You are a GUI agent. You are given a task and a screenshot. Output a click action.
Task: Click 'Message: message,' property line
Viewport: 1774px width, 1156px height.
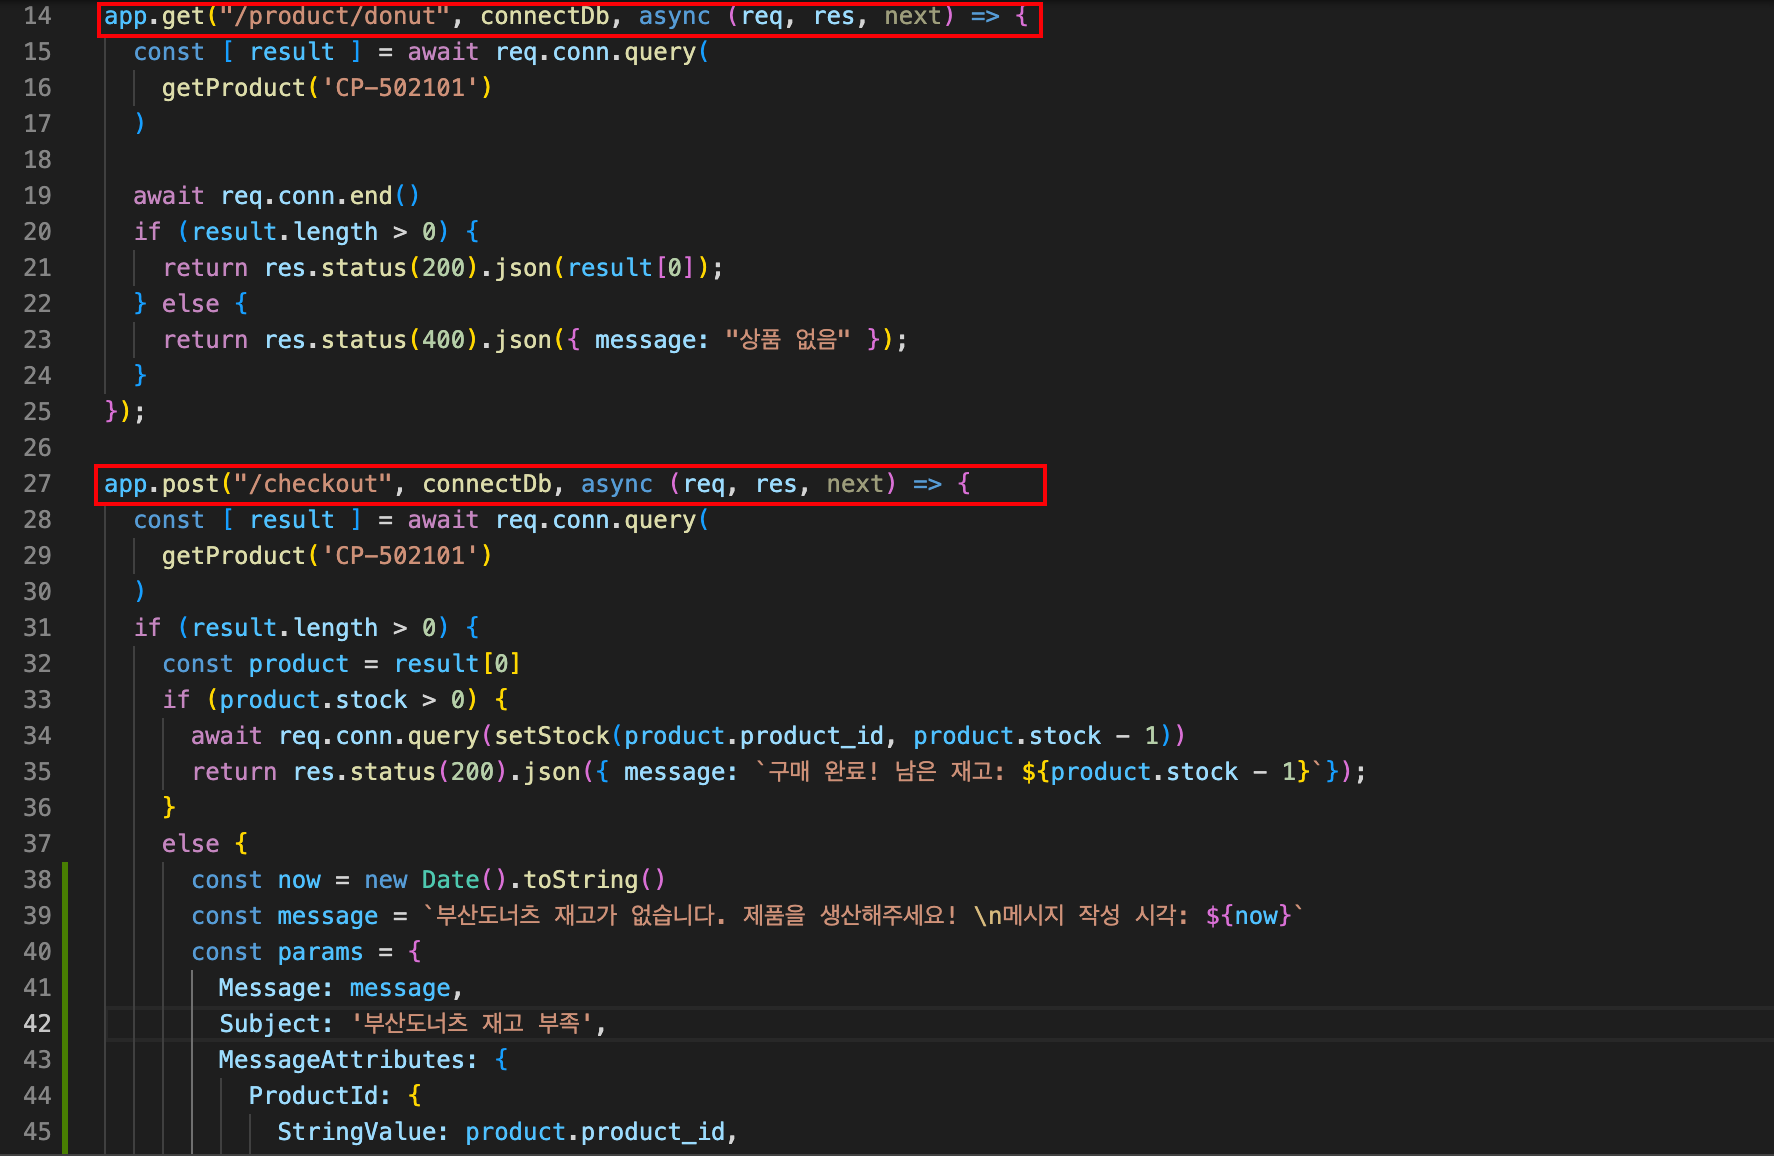point(341,988)
